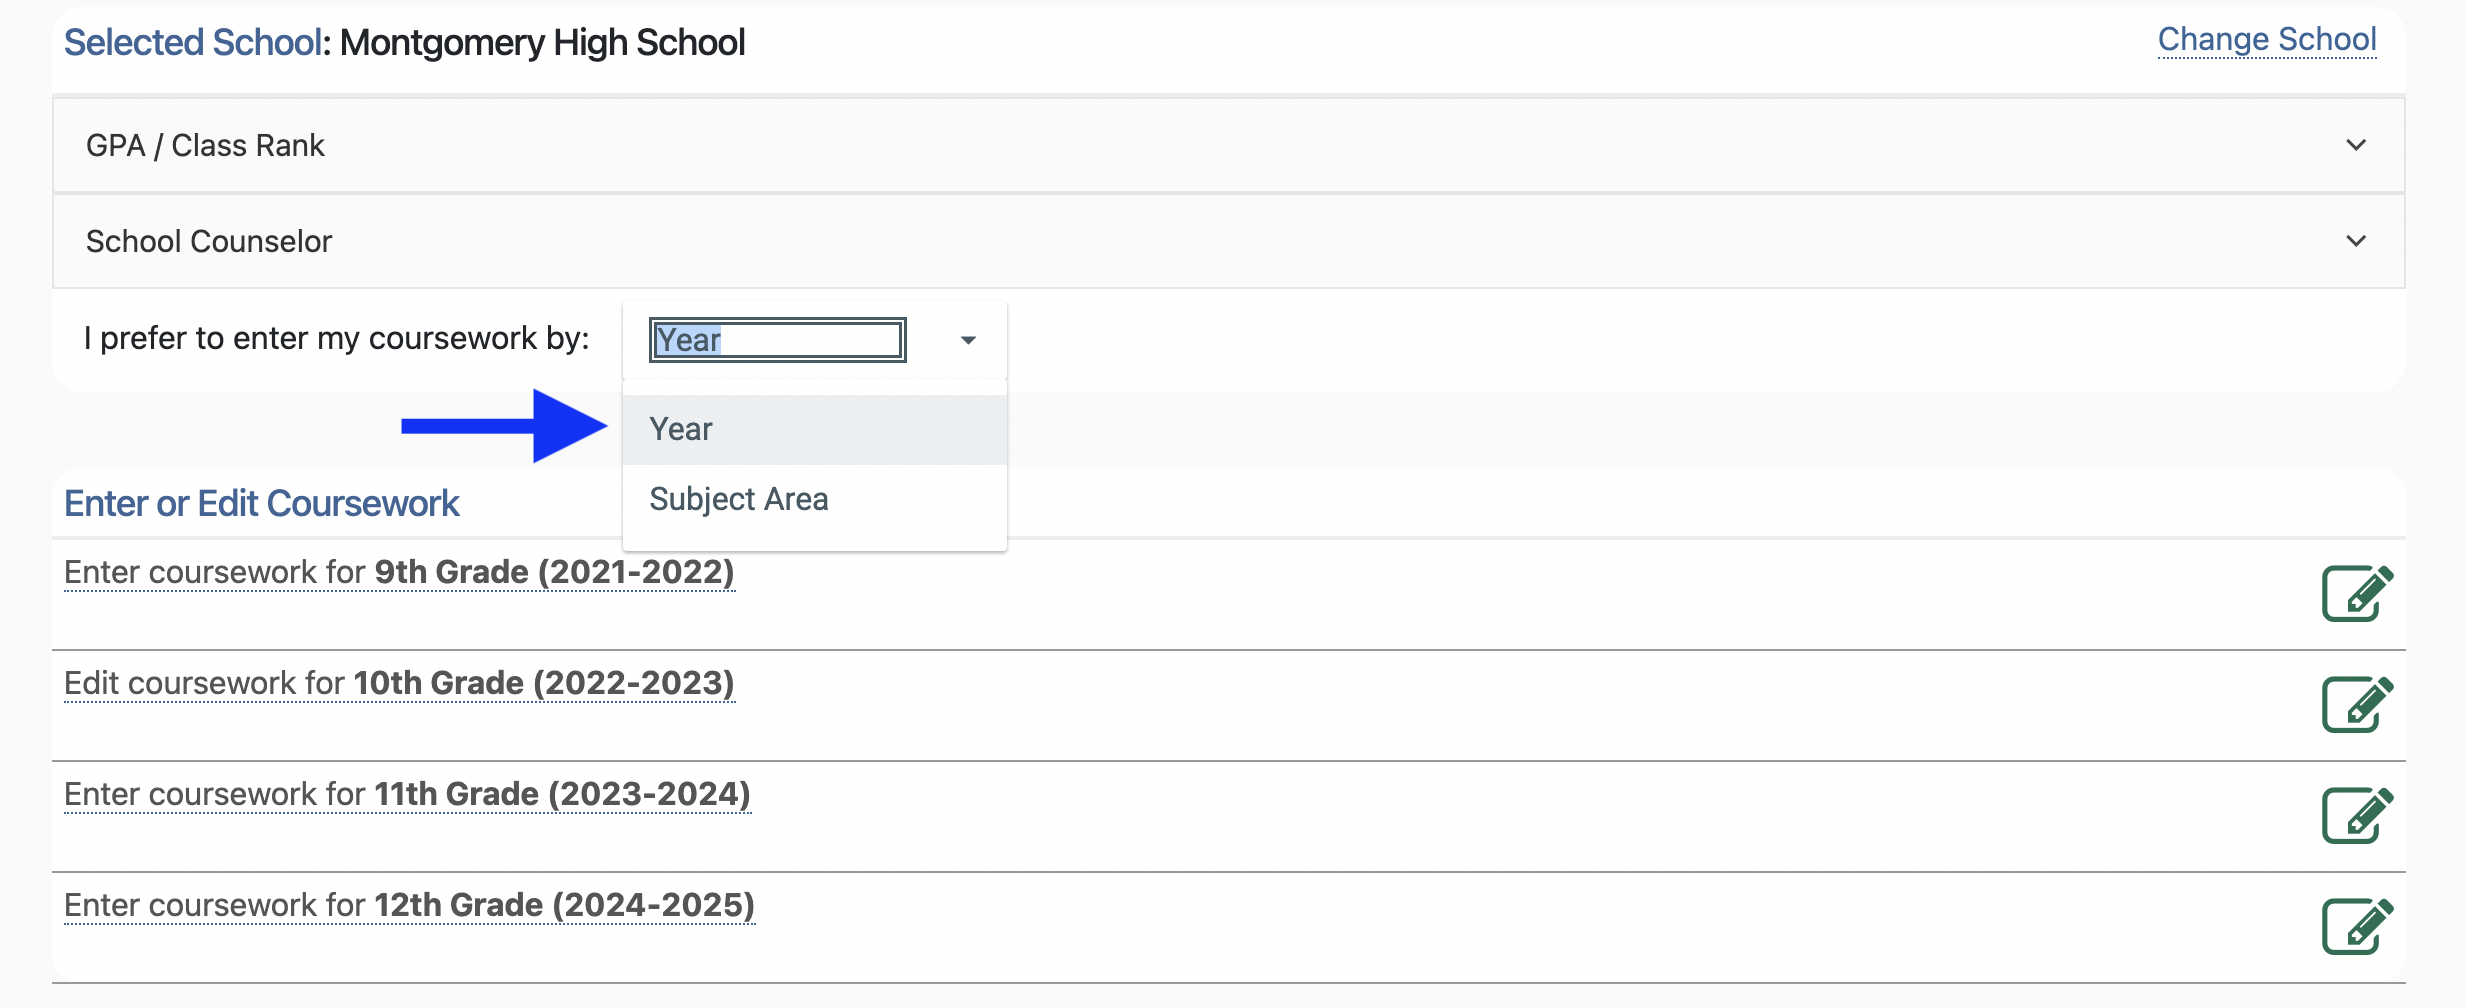Click the Change School link
Image resolution: width=2466 pixels, height=1008 pixels.
[2266, 40]
